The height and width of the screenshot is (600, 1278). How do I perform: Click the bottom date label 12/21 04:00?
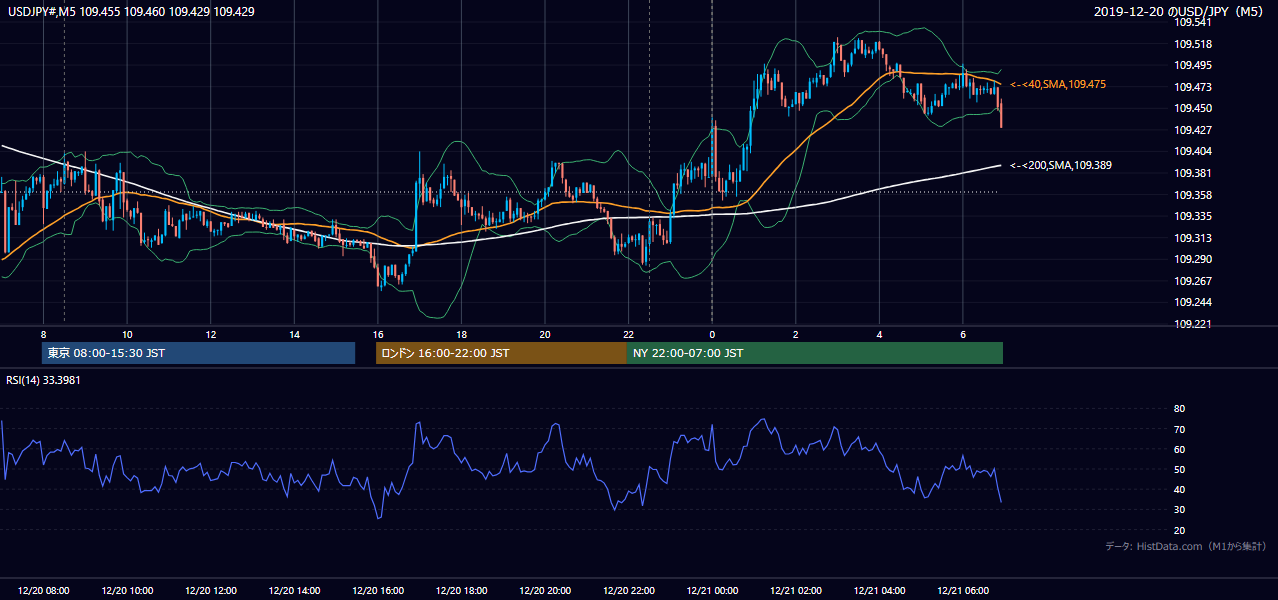click(x=879, y=591)
